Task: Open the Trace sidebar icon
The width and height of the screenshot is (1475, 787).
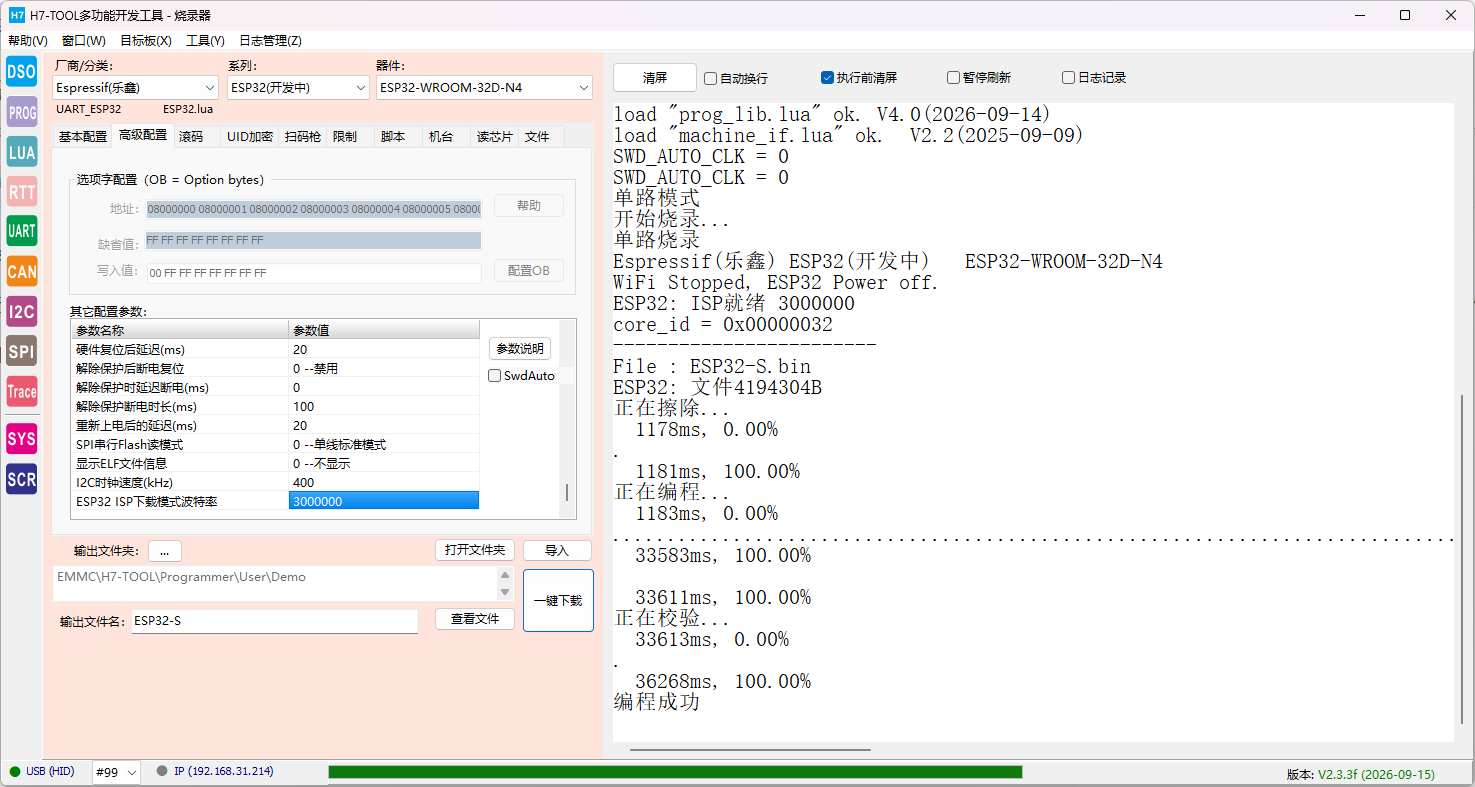Action: click(21, 391)
